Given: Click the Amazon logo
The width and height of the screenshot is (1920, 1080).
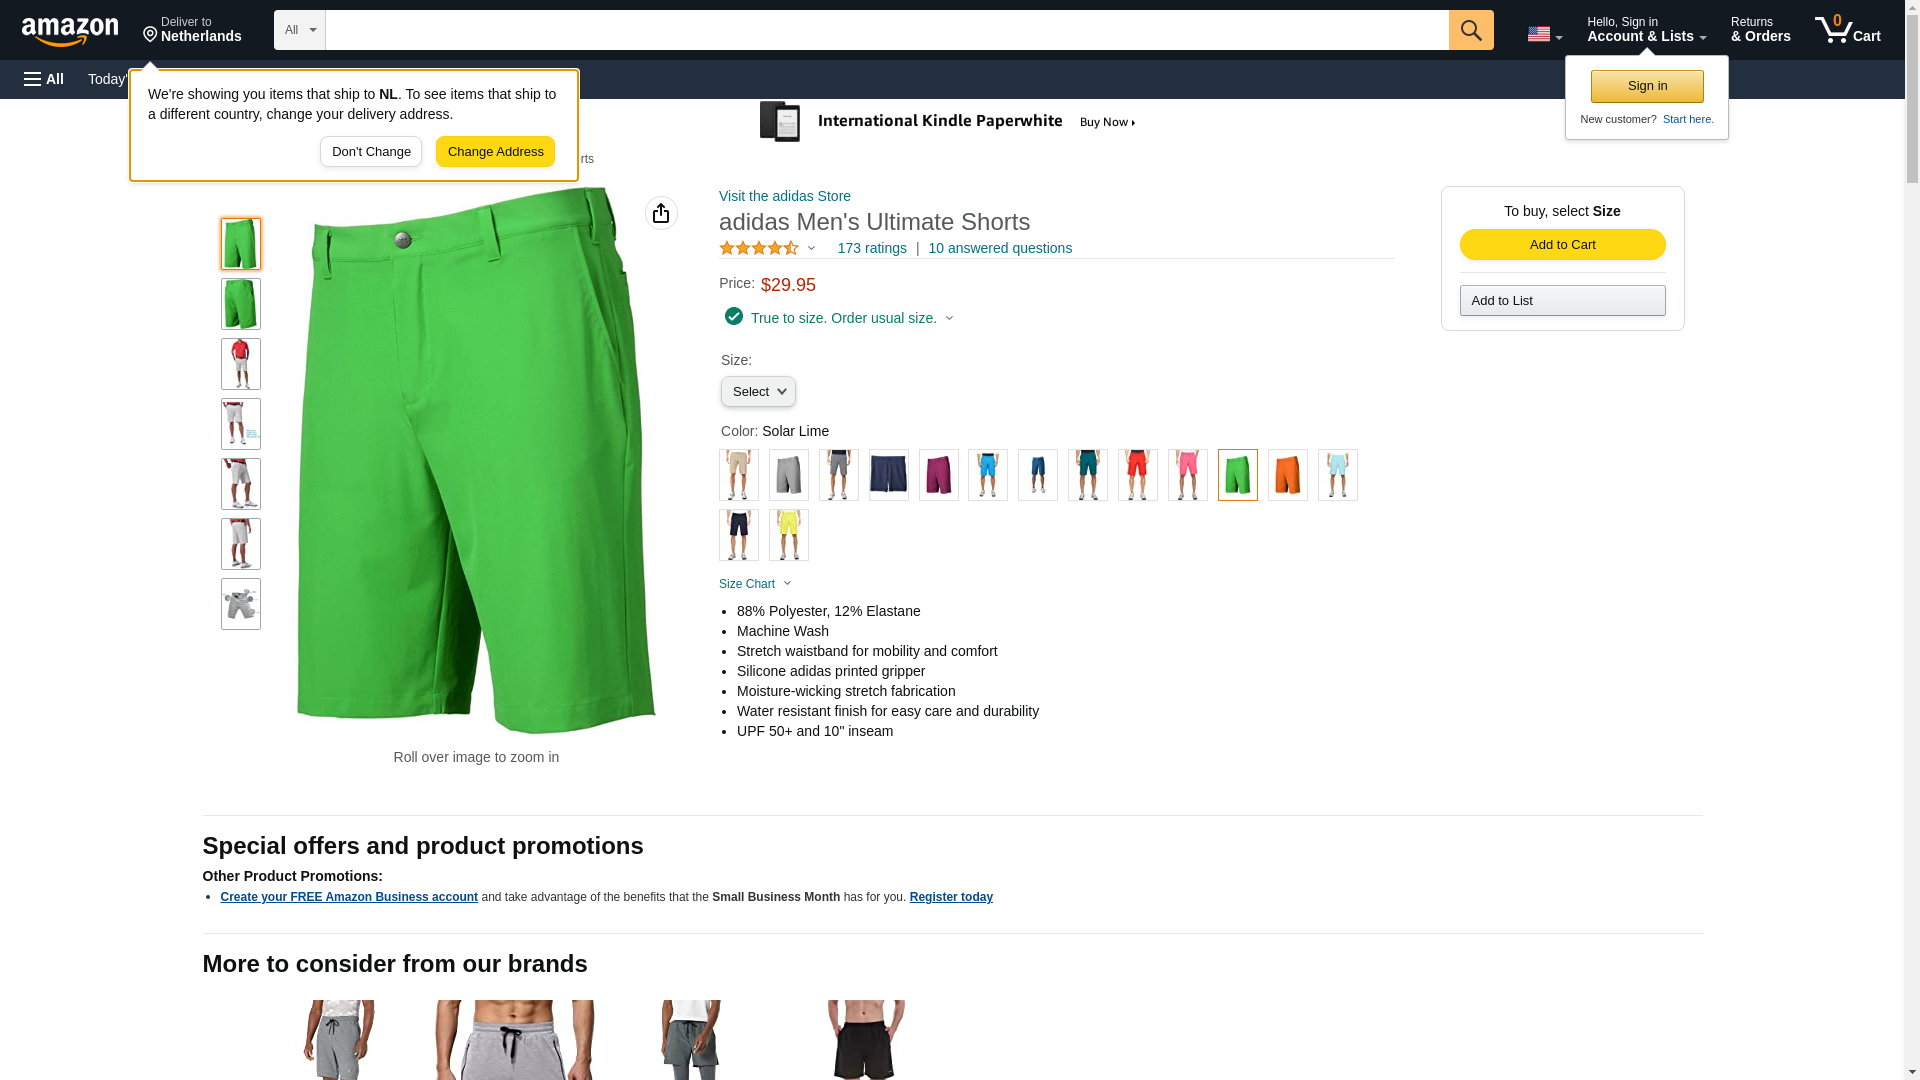Looking at the screenshot, I should tap(70, 31).
